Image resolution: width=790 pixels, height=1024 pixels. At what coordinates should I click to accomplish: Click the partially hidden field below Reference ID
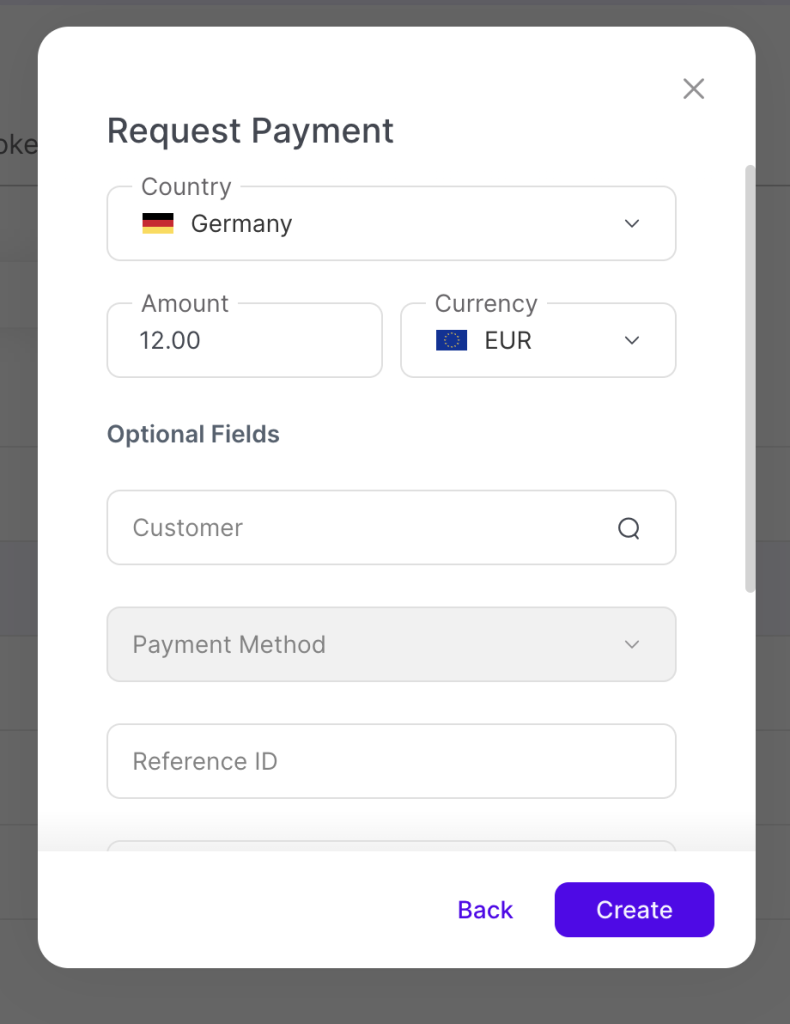[391, 846]
